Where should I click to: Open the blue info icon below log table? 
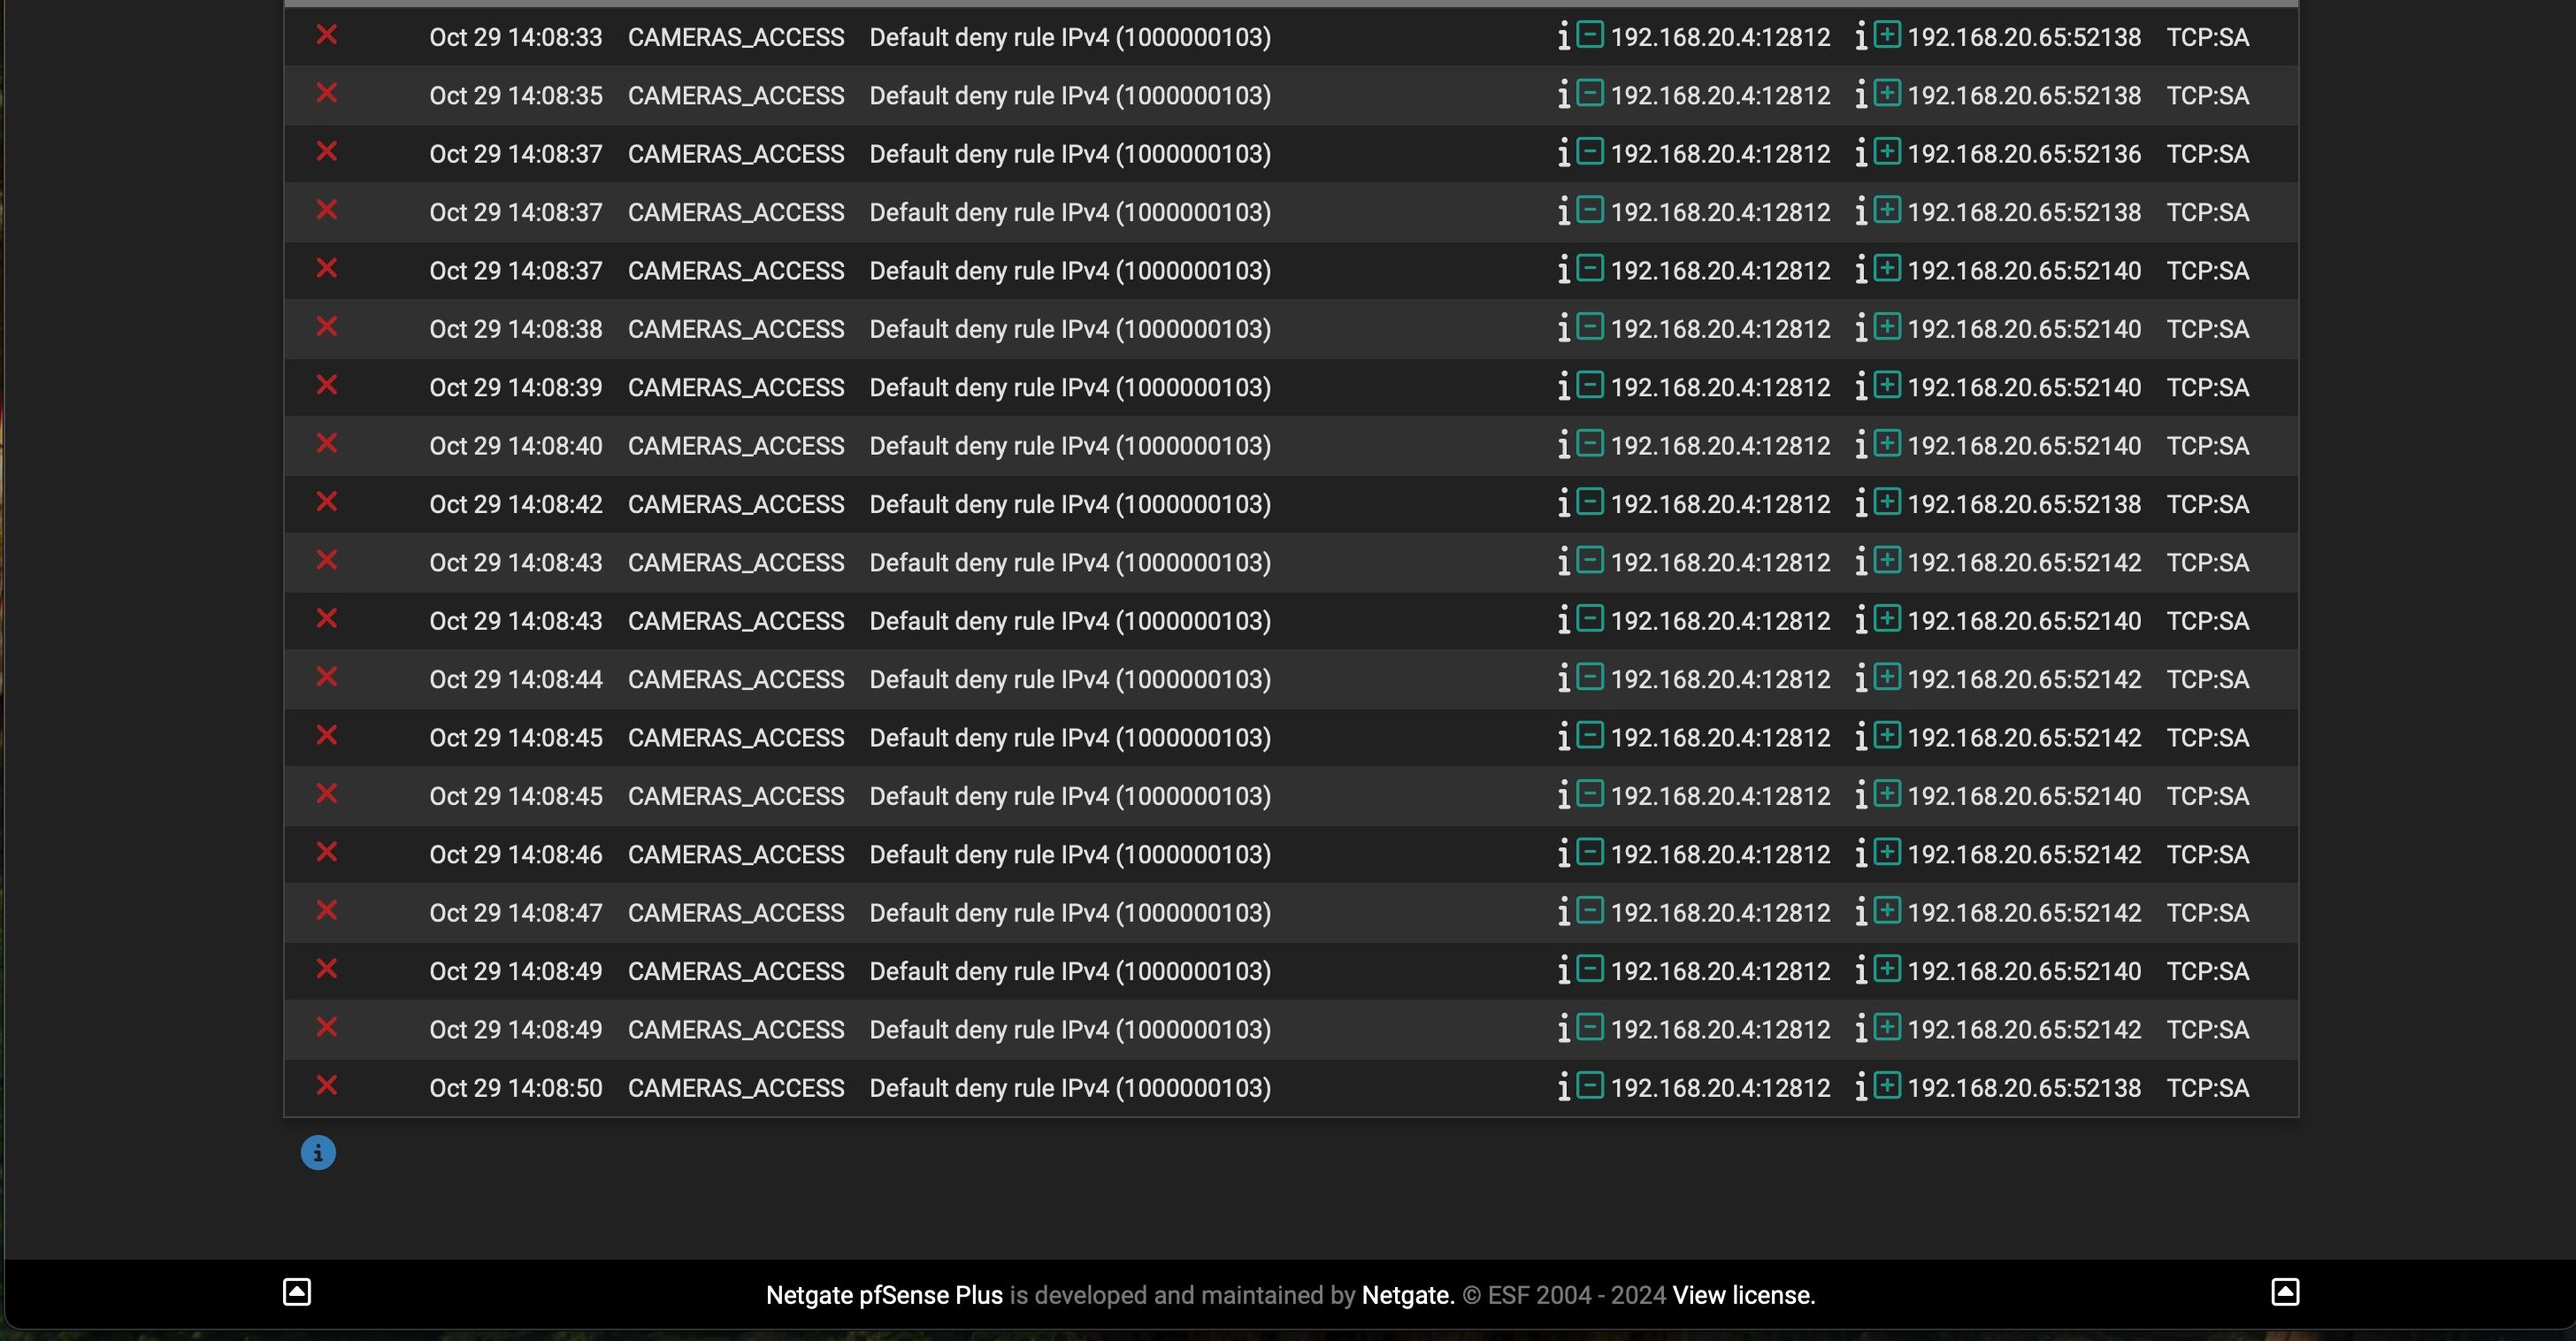(x=318, y=1153)
